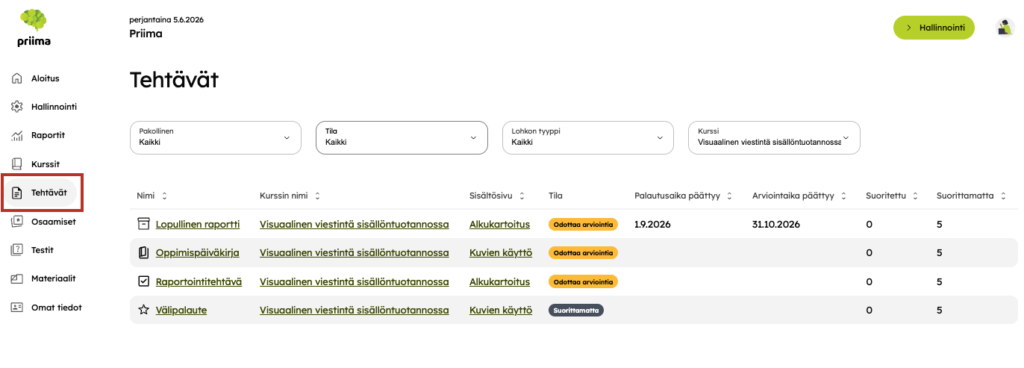Click the Kurssit book icon

(18, 164)
